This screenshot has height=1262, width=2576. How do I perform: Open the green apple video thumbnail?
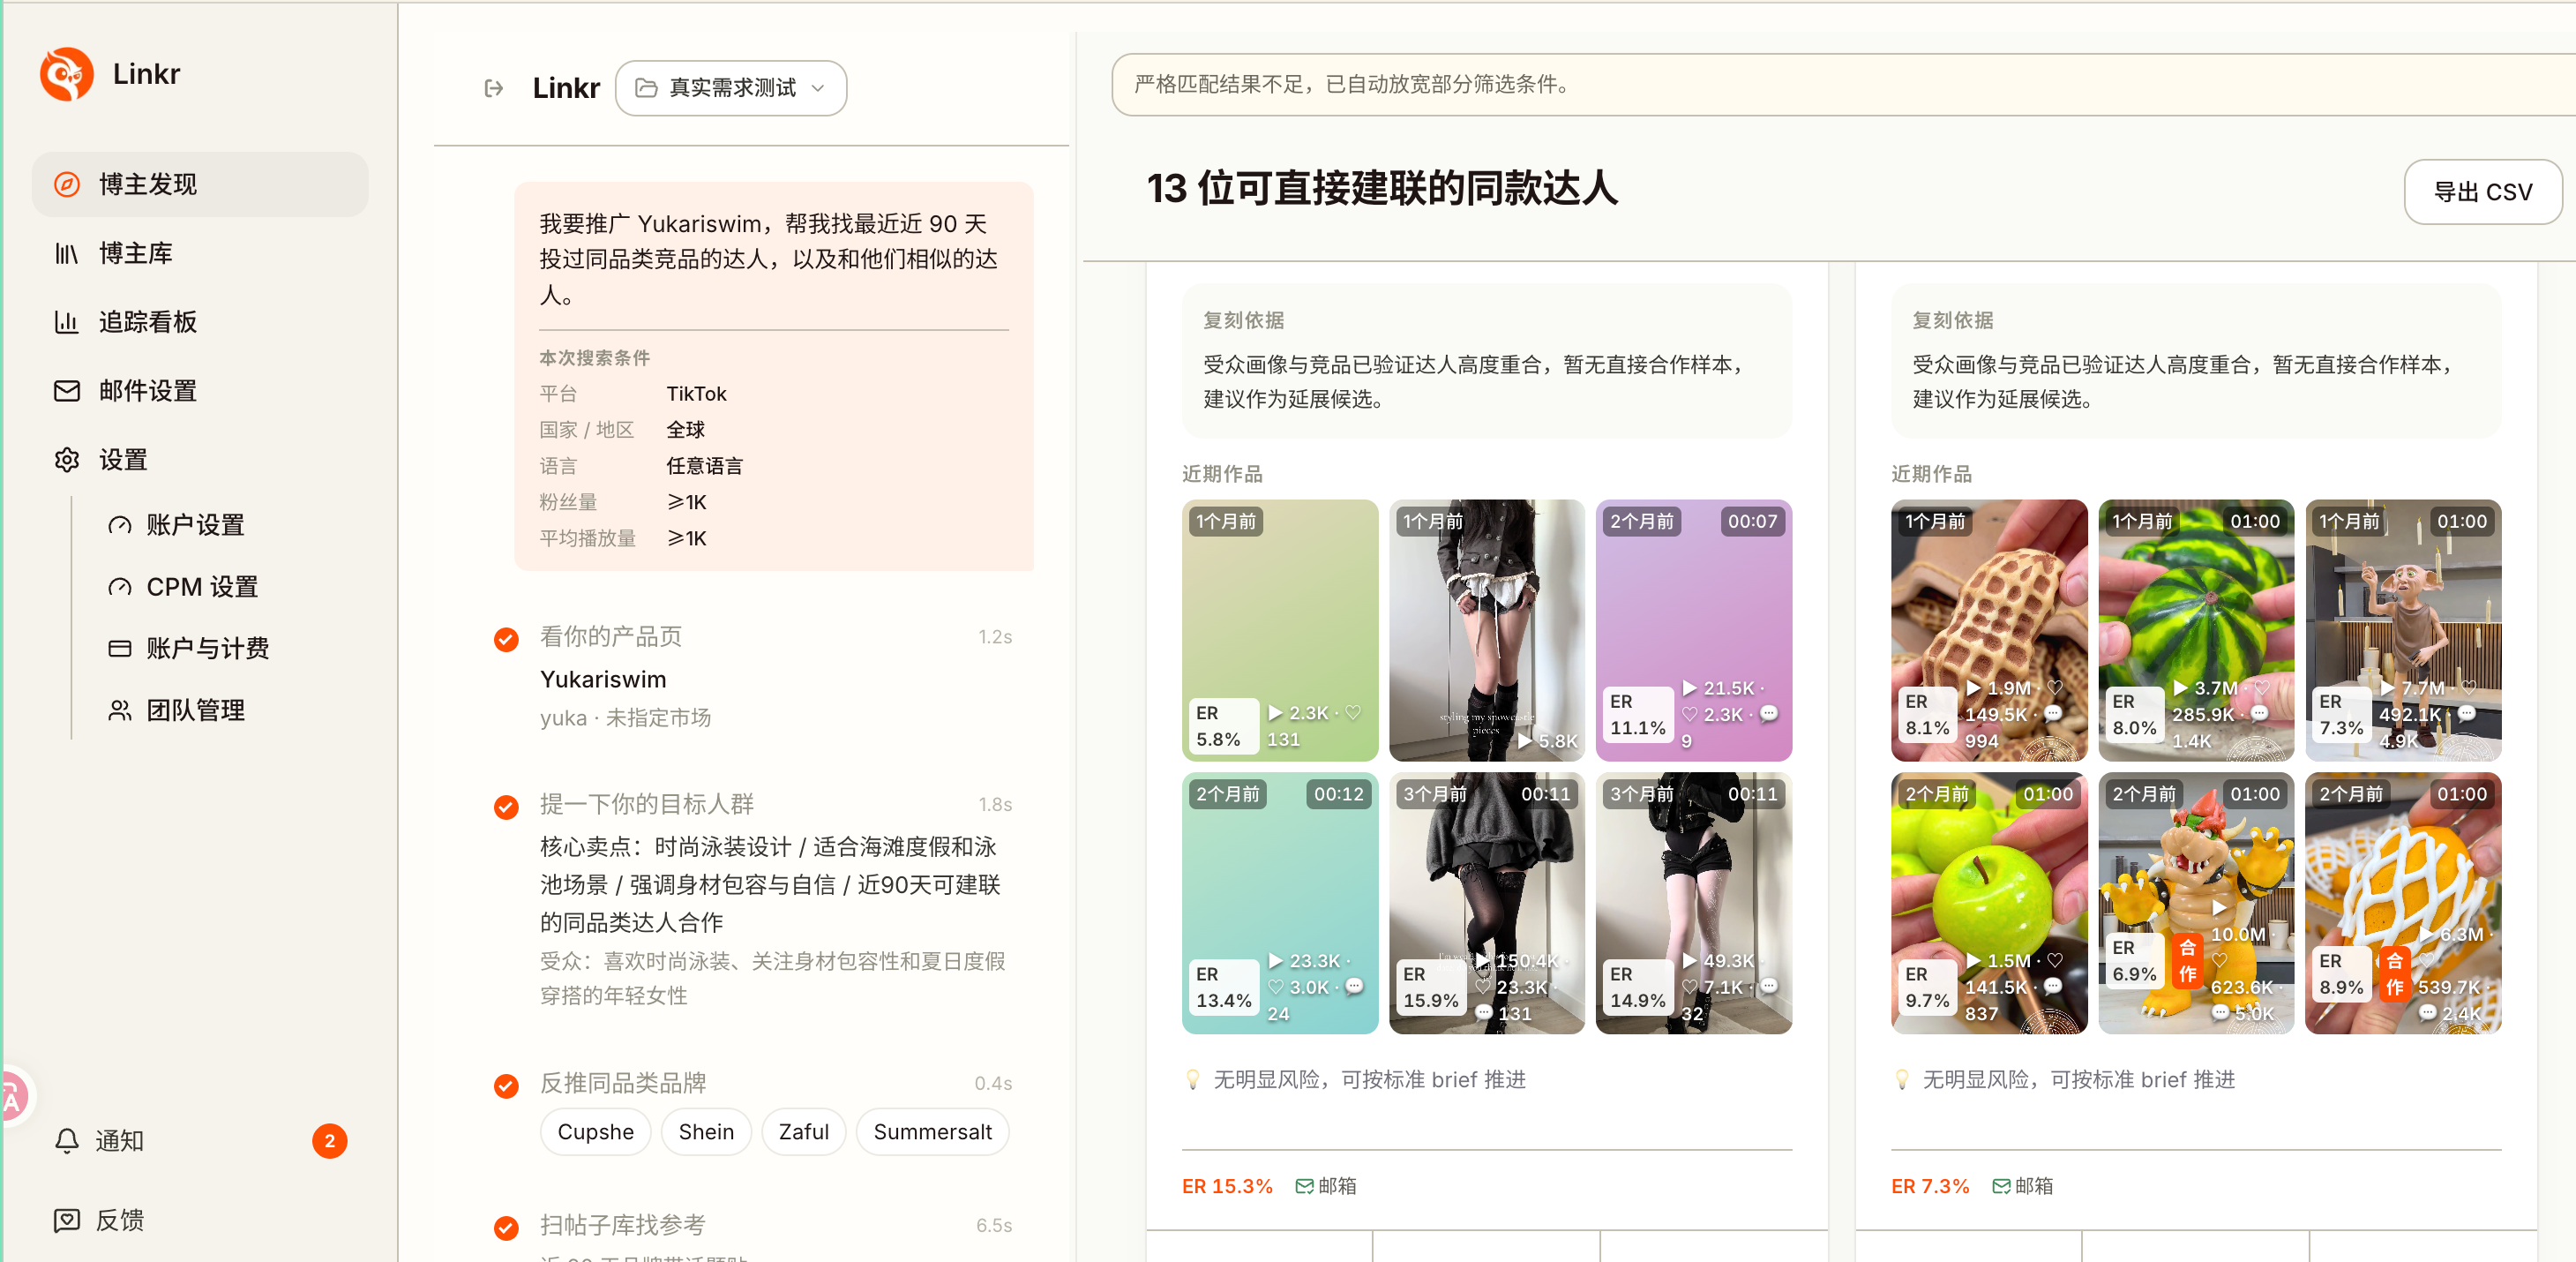coord(1989,903)
